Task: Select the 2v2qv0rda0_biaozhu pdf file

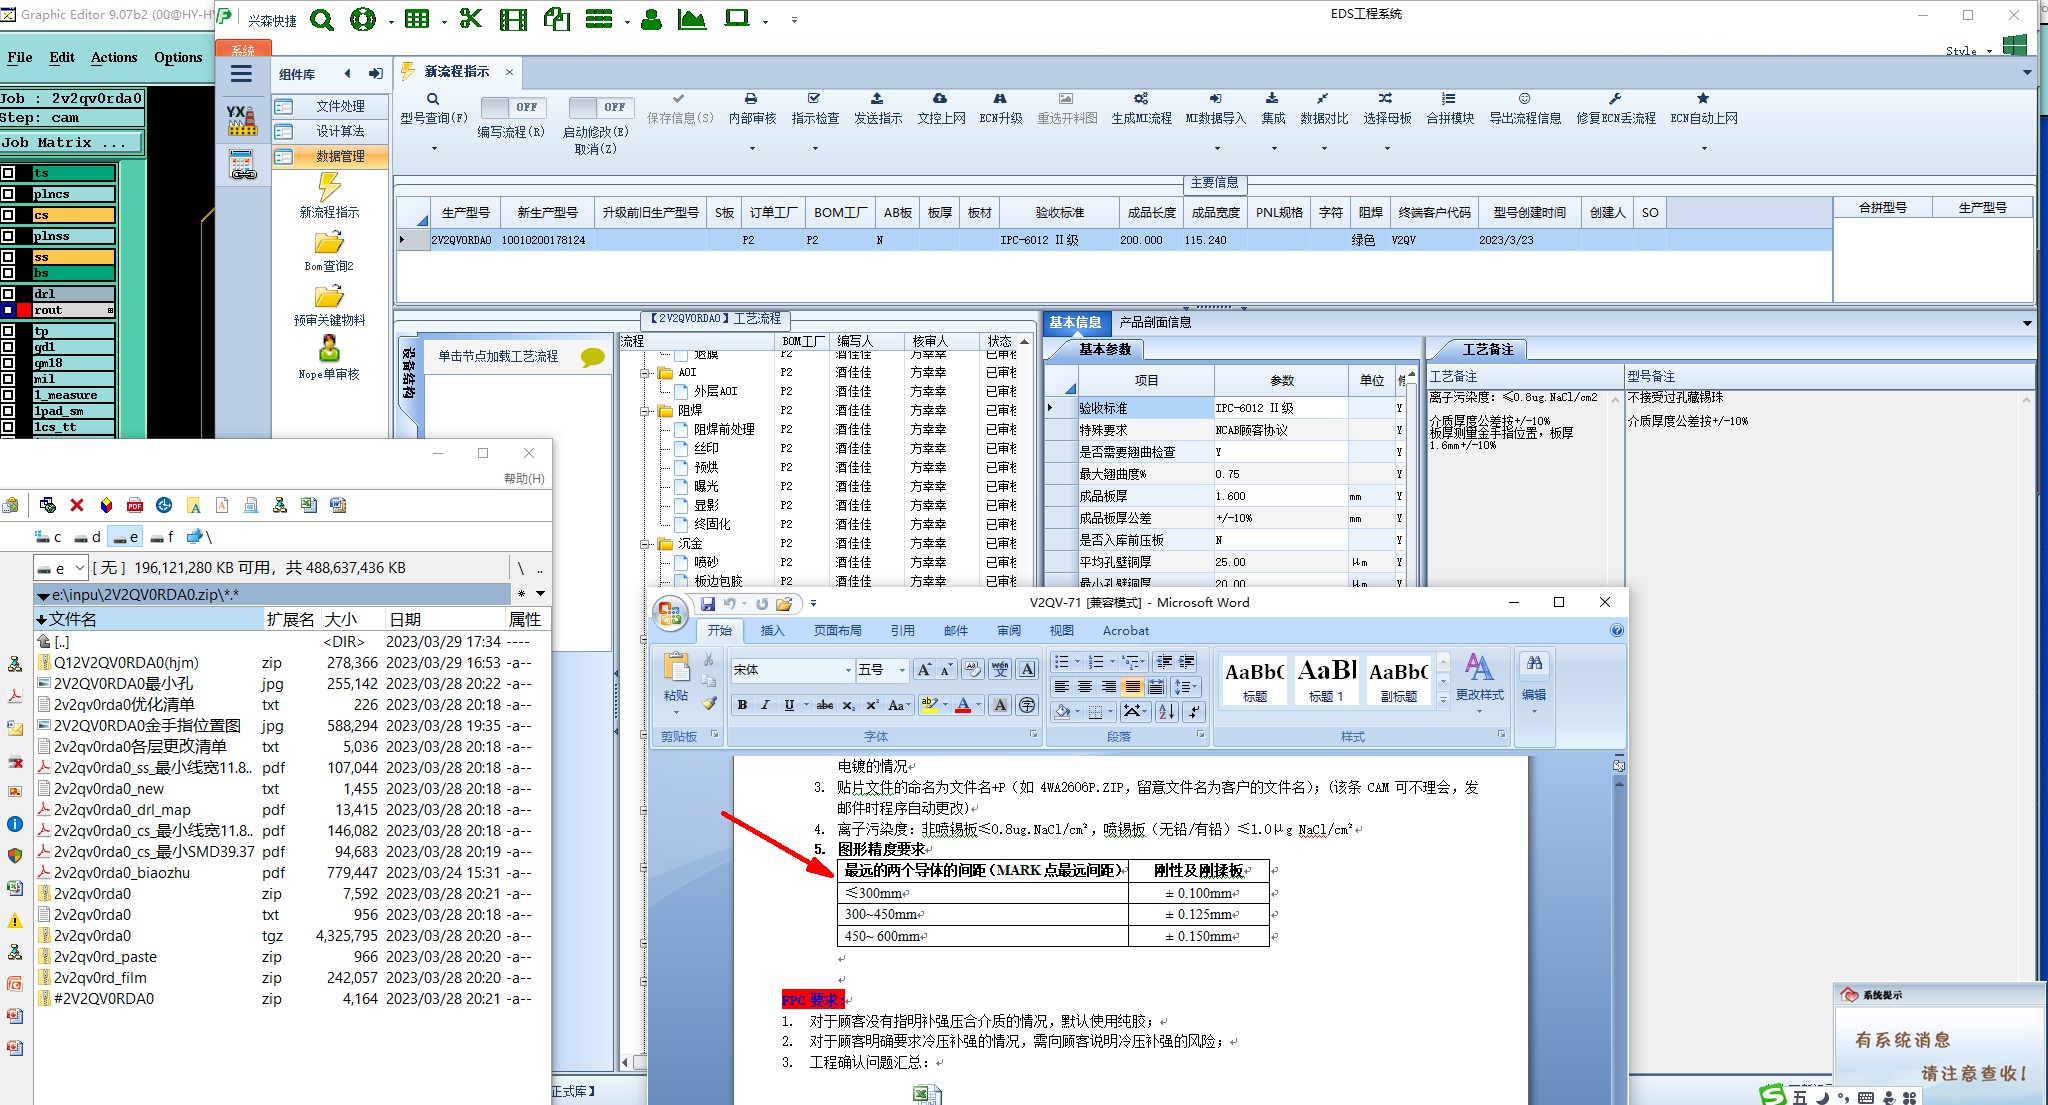Action: tap(122, 873)
